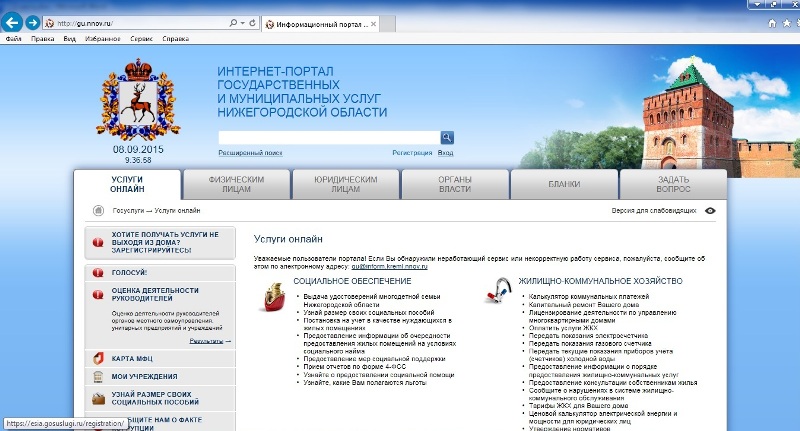800x431 pixels.
Task: Switch to the Юридическим лицам tab
Action: point(345,184)
